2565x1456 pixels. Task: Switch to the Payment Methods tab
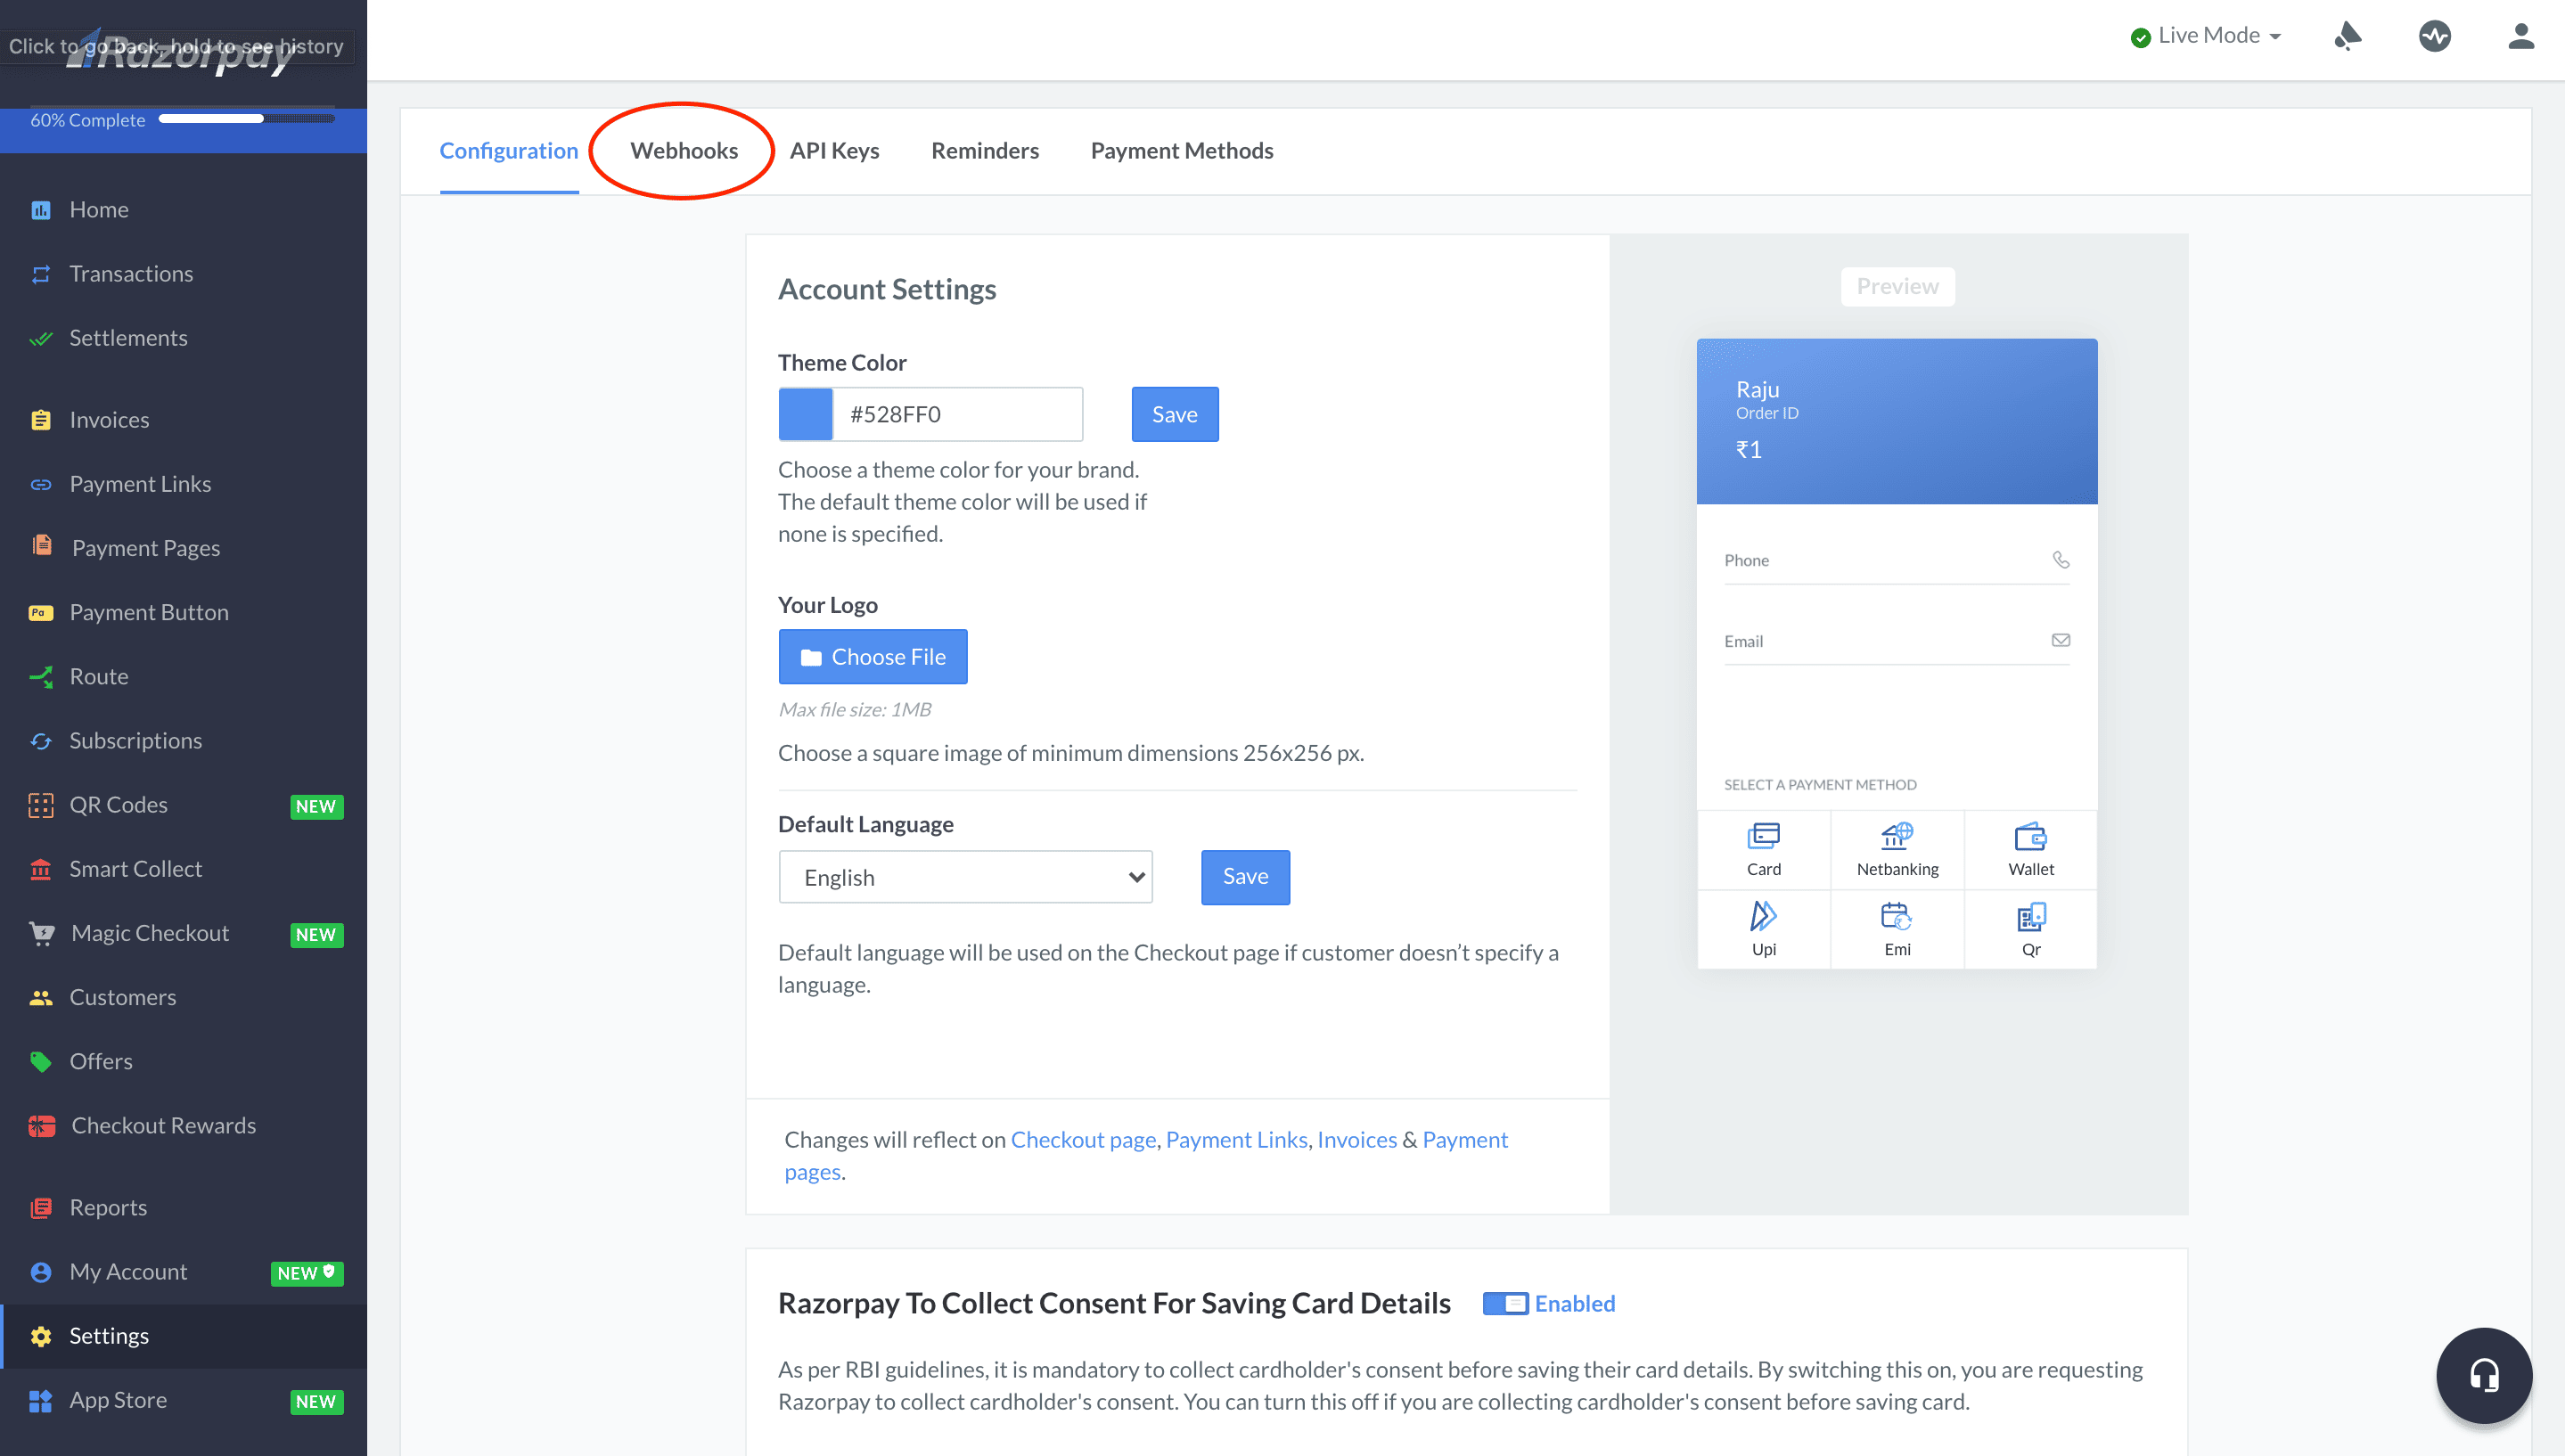[1181, 150]
